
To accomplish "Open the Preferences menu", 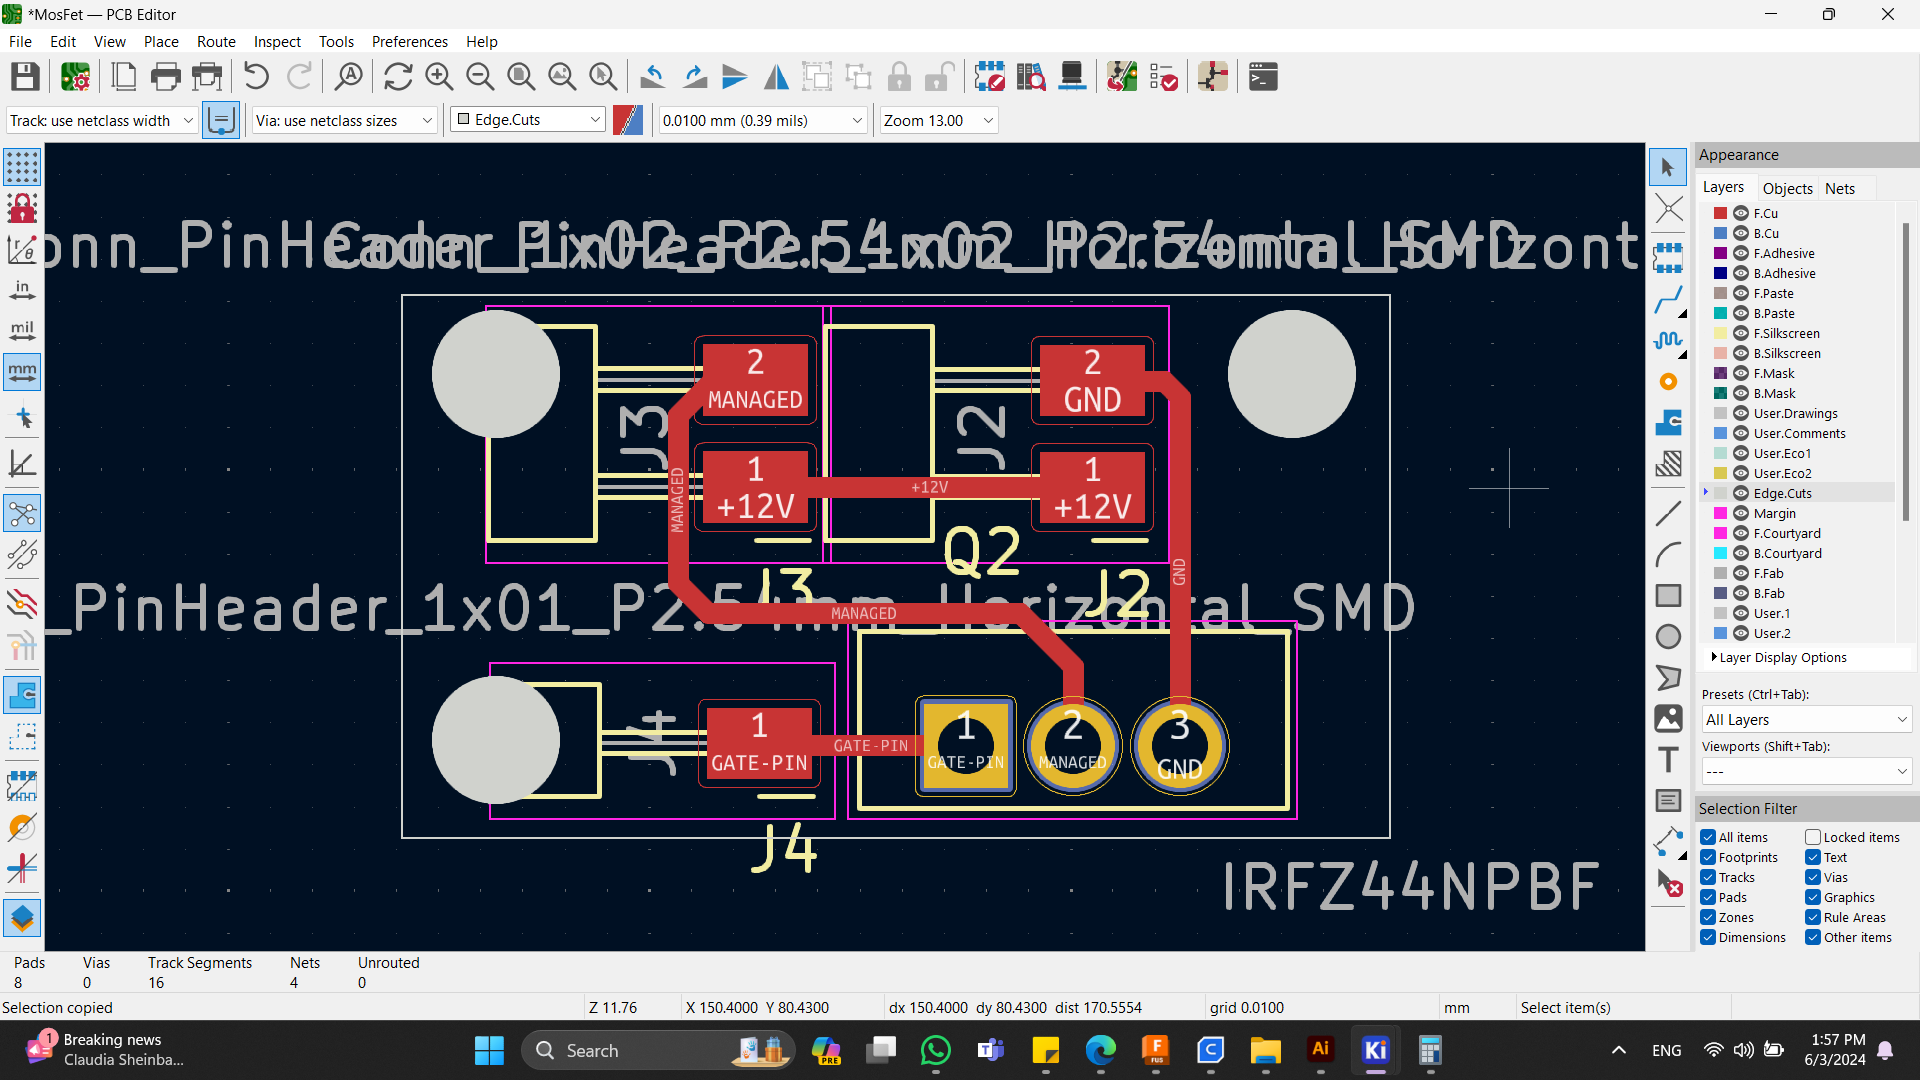I will pyautogui.click(x=410, y=41).
